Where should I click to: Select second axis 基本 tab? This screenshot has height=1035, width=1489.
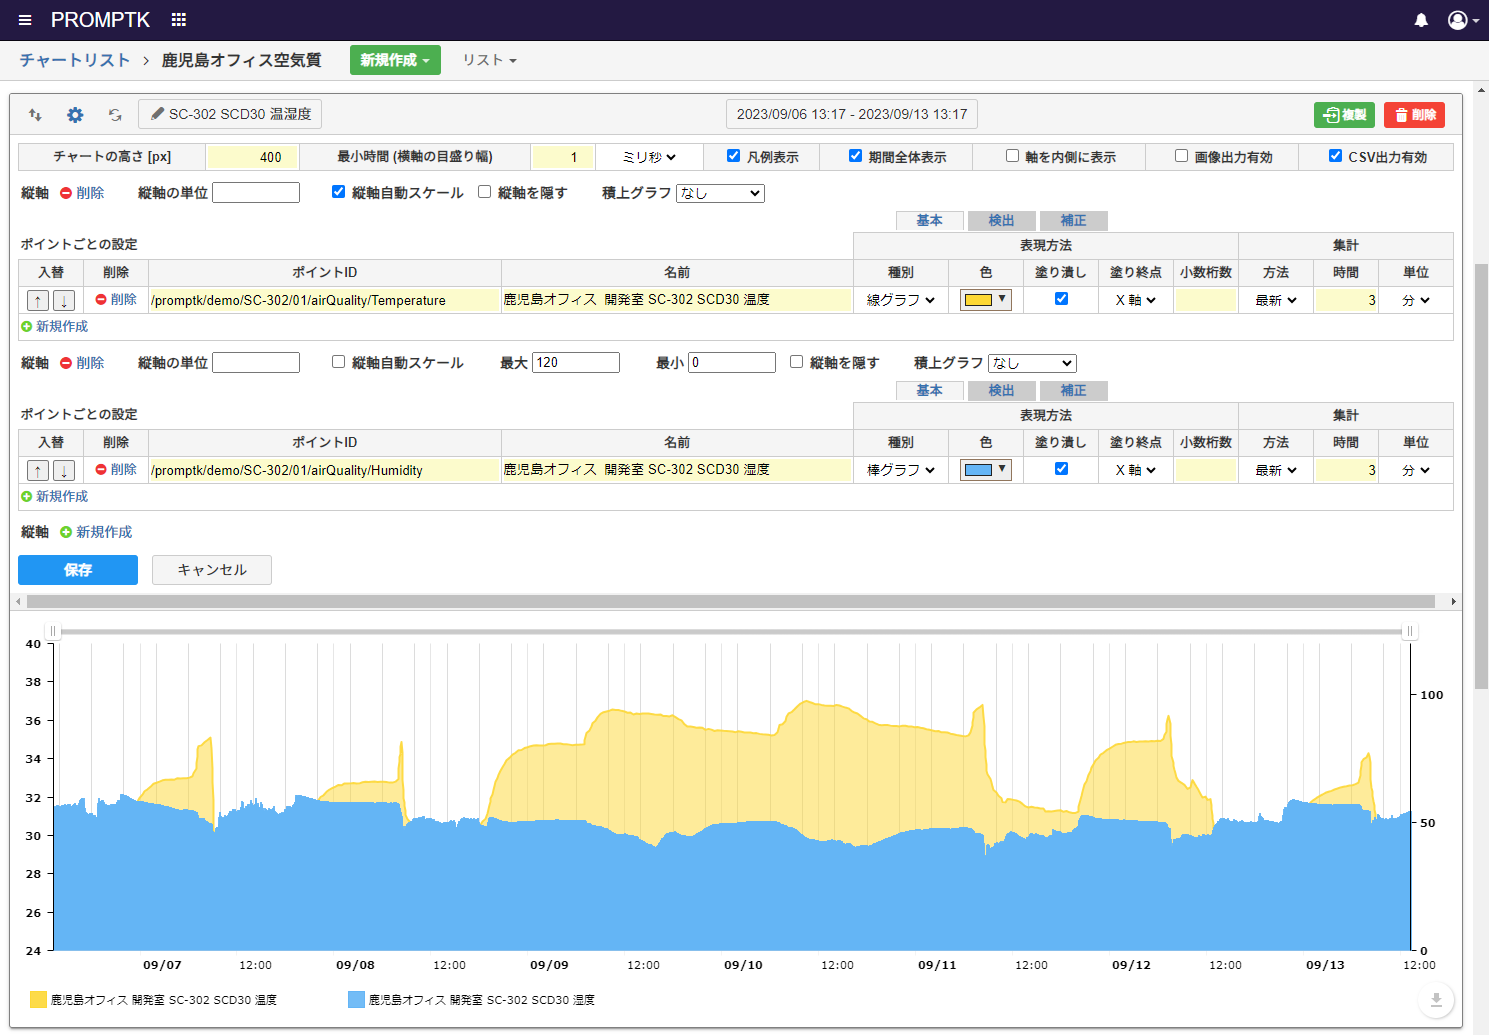(x=930, y=391)
